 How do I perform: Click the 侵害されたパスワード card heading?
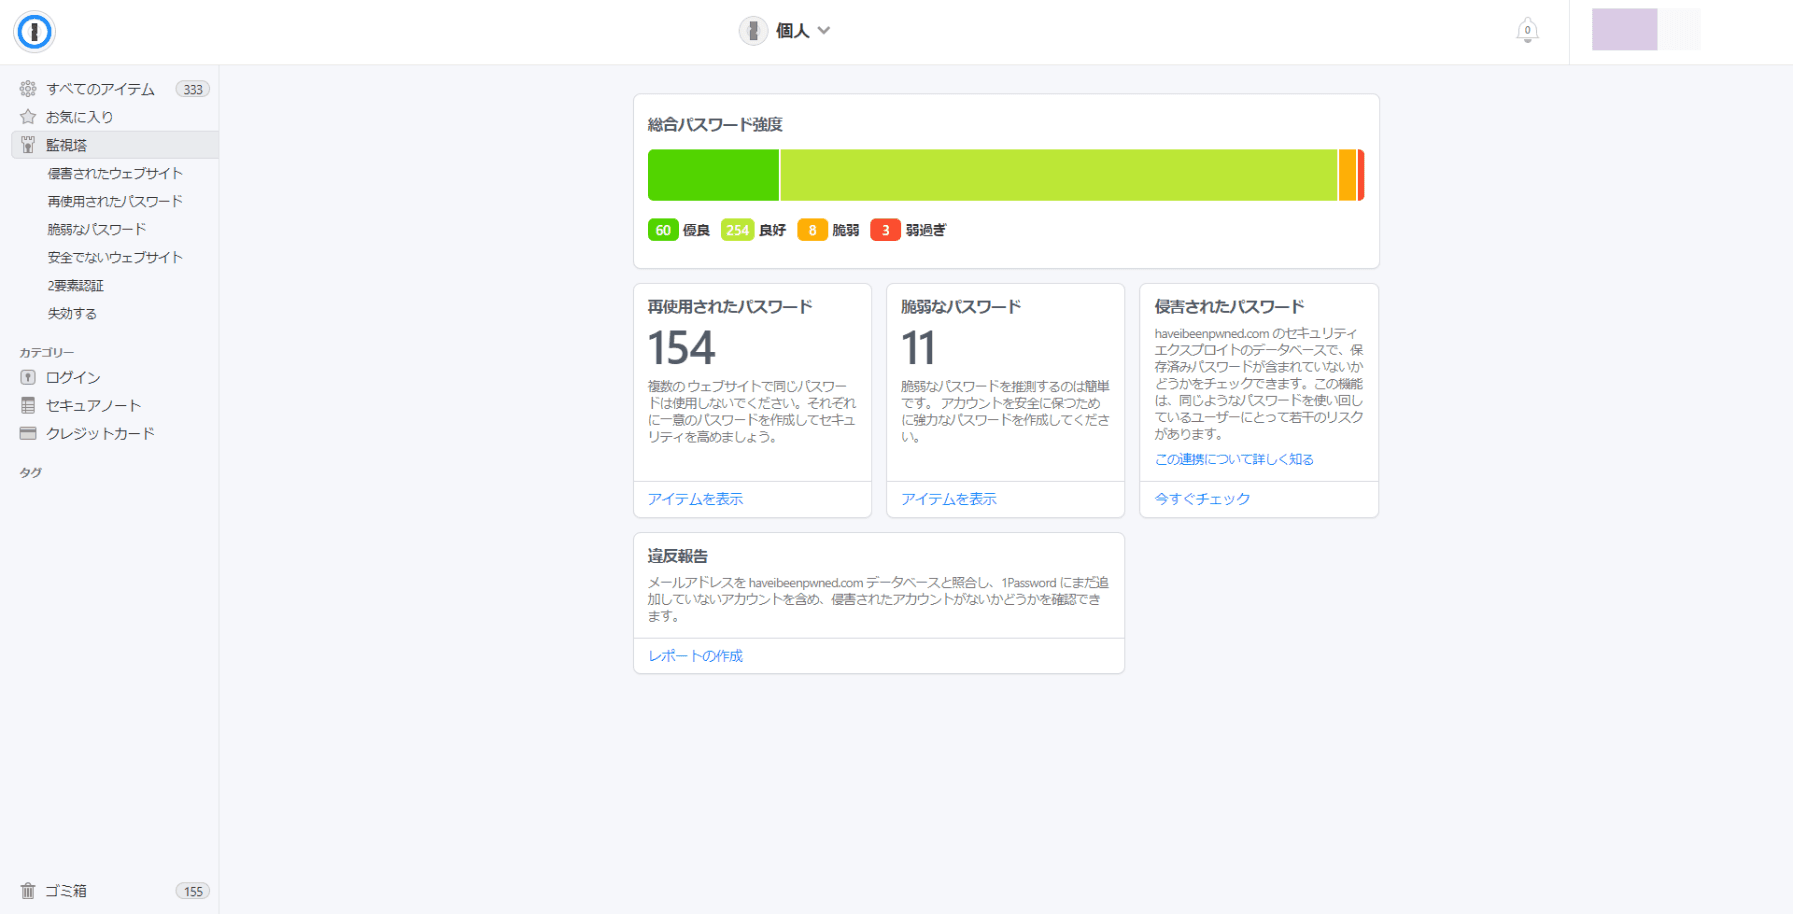(1229, 307)
